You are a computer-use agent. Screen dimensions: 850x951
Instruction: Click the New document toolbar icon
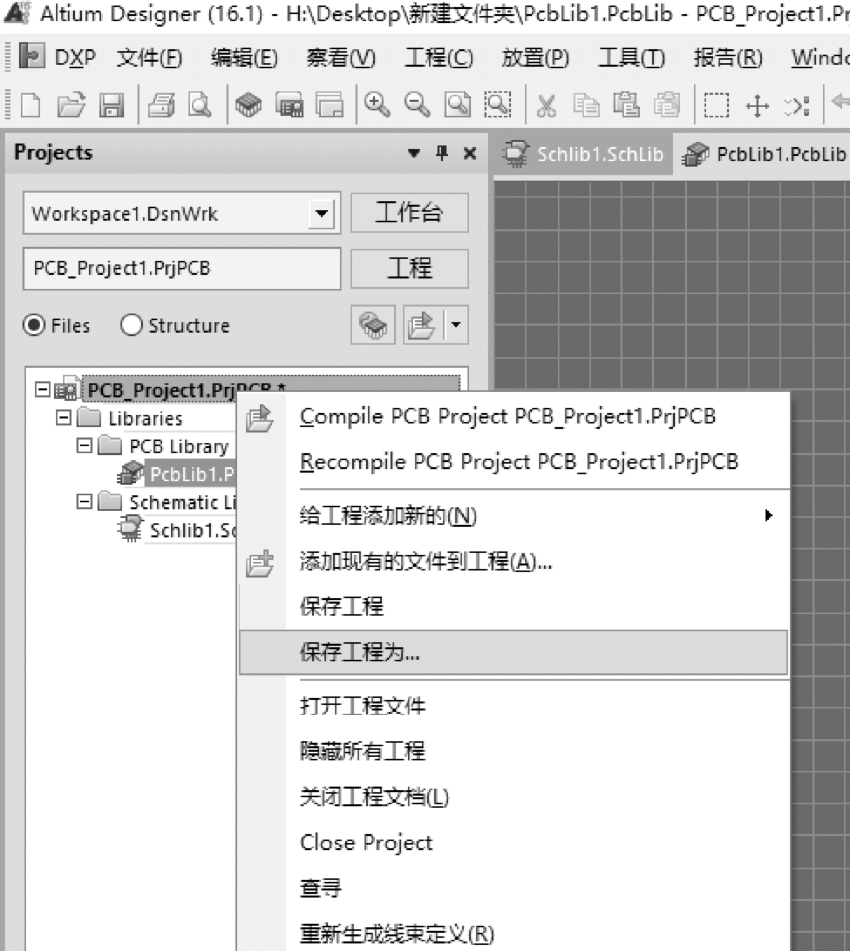(30, 106)
